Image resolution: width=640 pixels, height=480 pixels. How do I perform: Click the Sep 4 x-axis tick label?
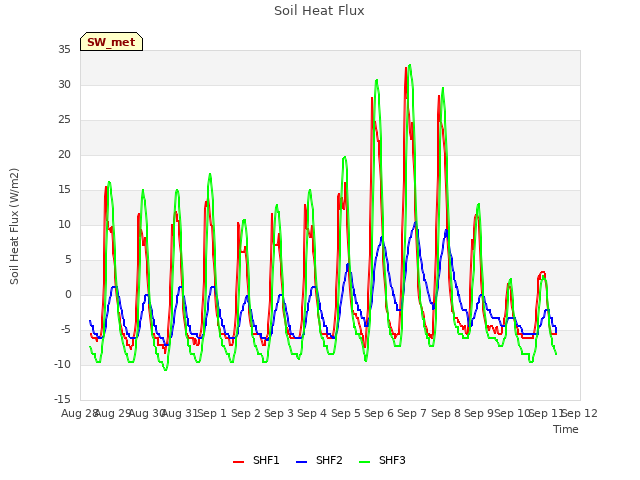[x=312, y=413]
